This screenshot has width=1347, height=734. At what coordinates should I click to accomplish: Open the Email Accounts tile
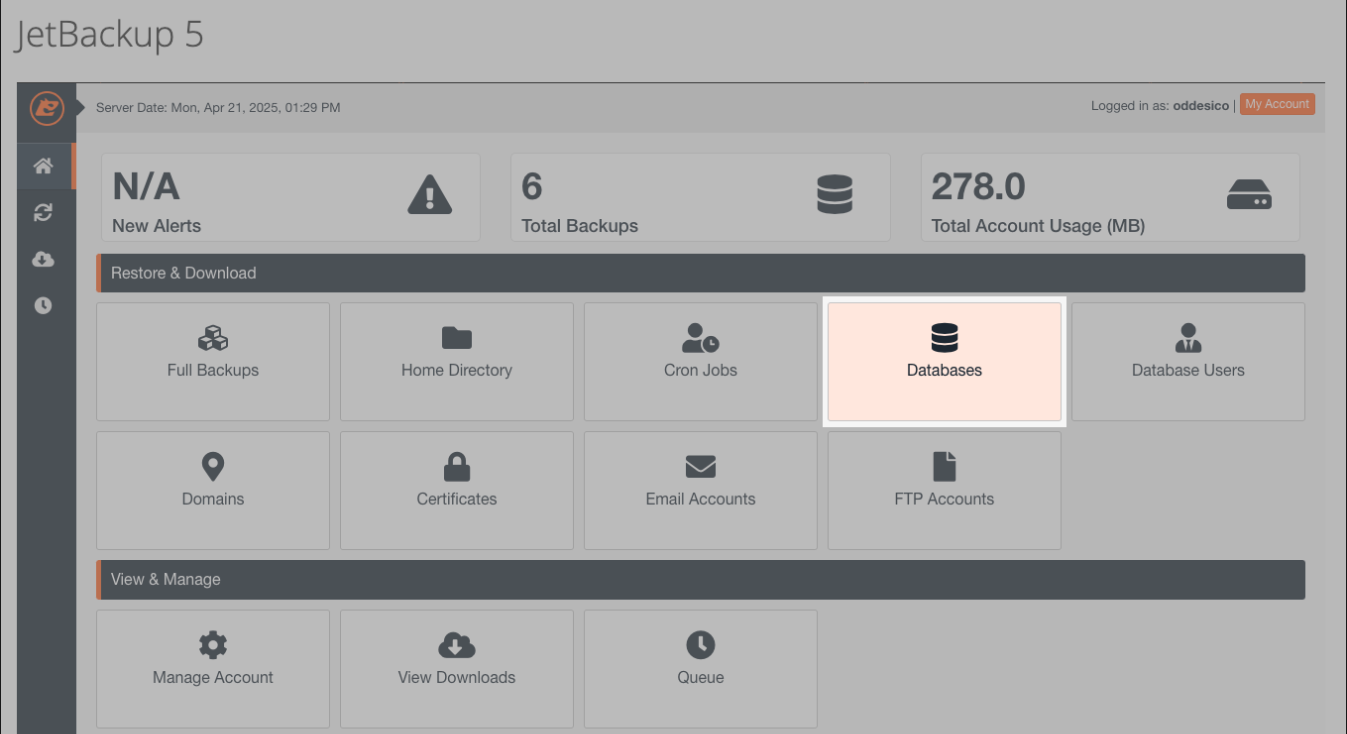(x=701, y=490)
